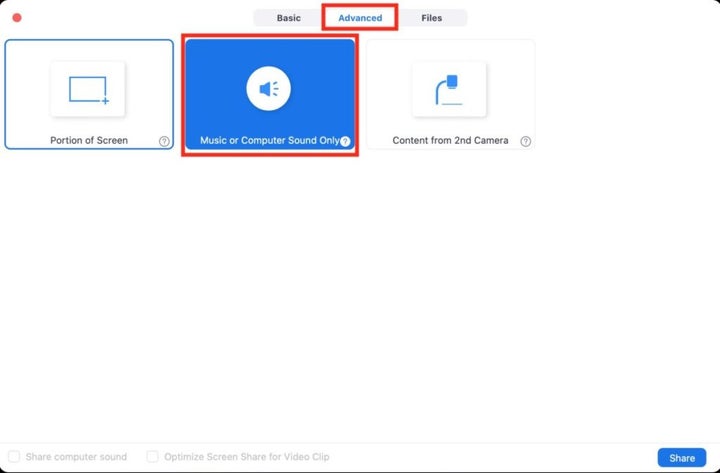Click the speaker icon for computer sound
Viewport: 720px width, 473px height.
[269, 90]
